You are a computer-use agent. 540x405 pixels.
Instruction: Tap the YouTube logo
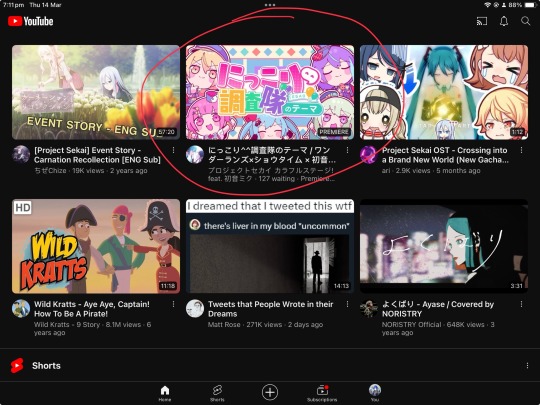31,21
